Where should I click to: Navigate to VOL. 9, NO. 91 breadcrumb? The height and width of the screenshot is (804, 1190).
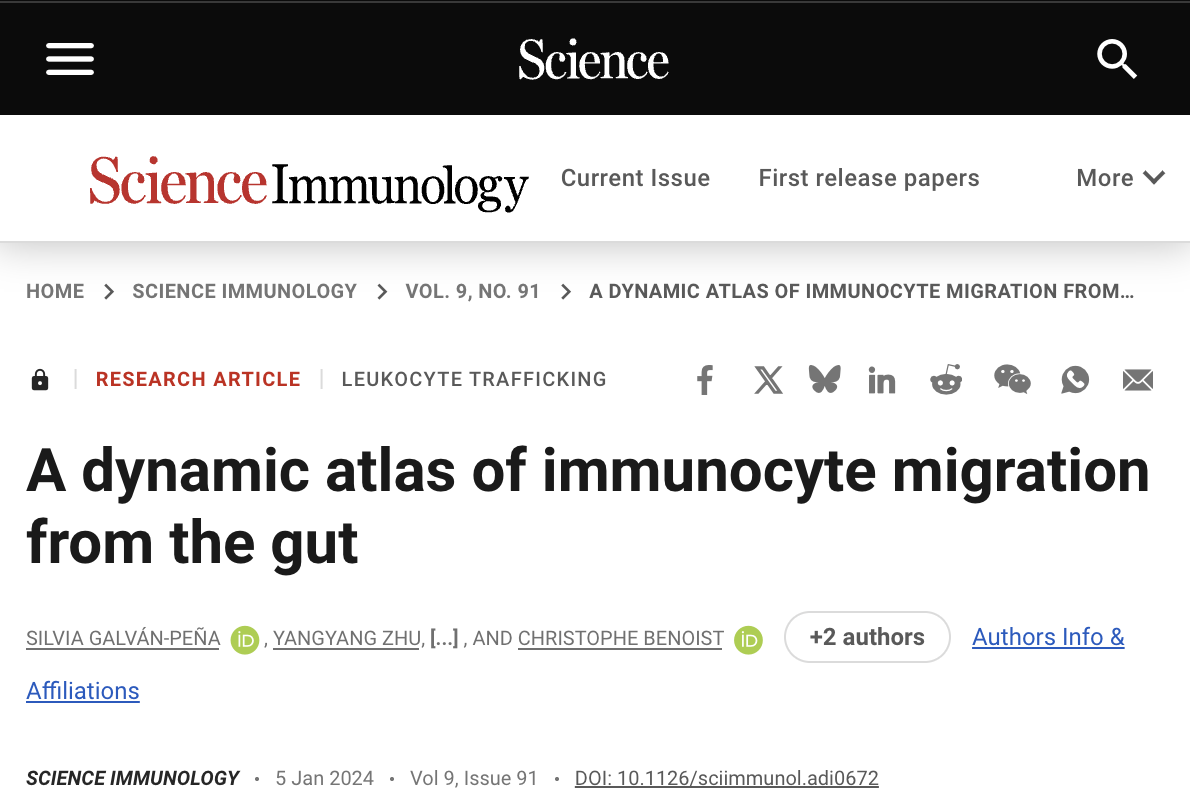(472, 291)
